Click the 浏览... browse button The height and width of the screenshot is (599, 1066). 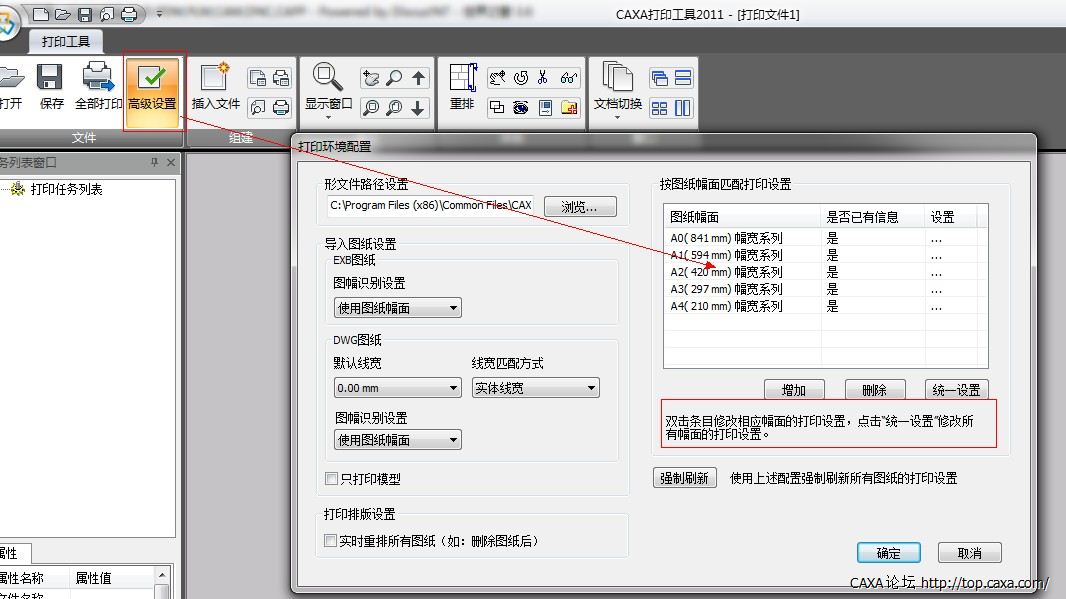tap(580, 207)
